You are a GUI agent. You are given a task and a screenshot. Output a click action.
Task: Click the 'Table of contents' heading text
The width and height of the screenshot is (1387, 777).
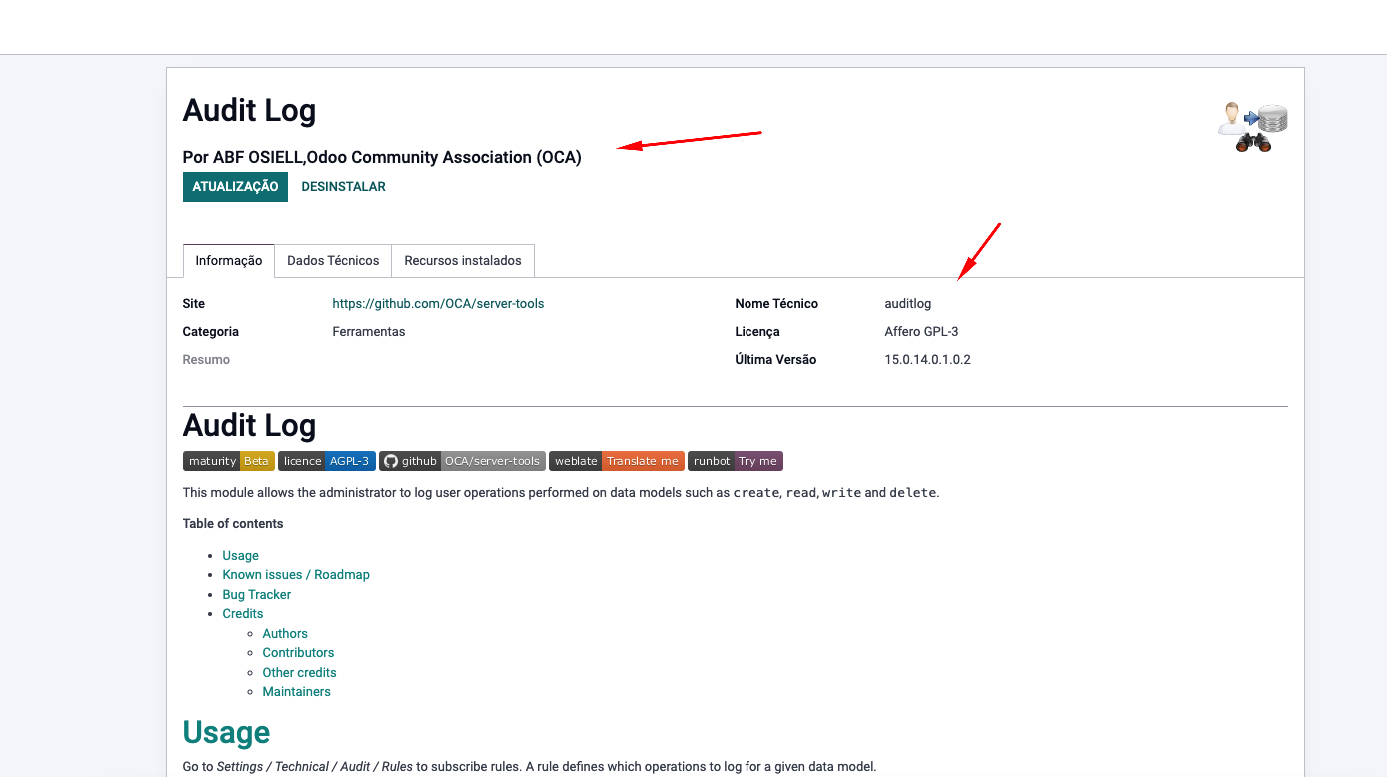pos(233,524)
